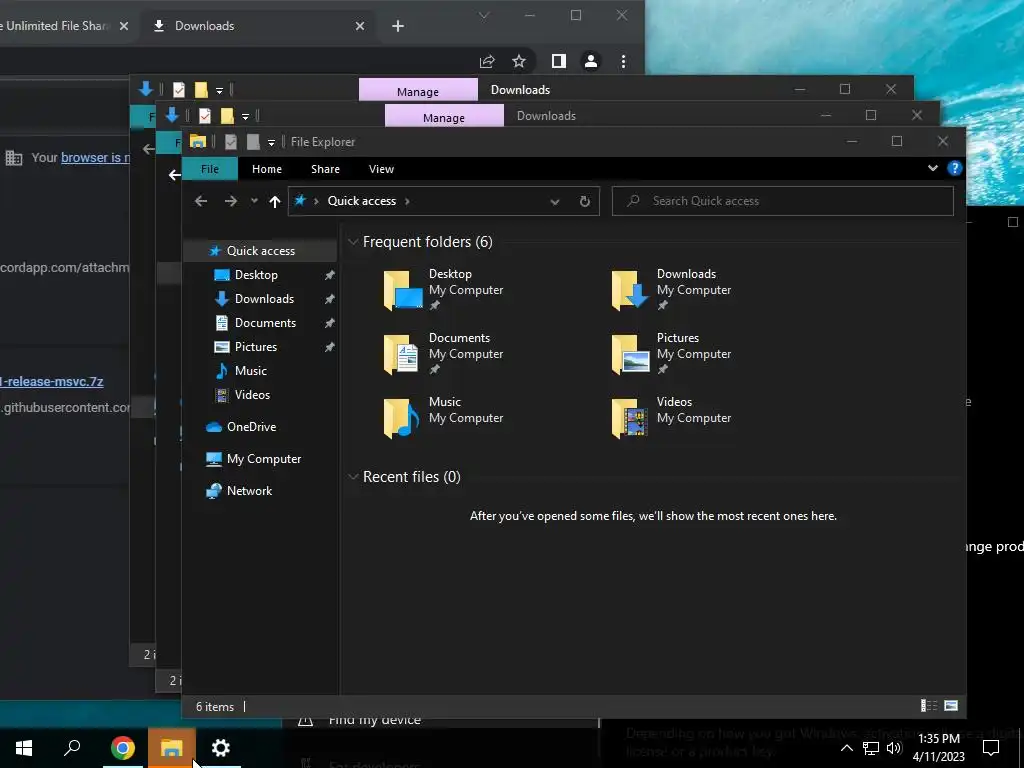Open the recent locations dropdown arrow
This screenshot has width=1024, height=768.
pyautogui.click(x=254, y=201)
